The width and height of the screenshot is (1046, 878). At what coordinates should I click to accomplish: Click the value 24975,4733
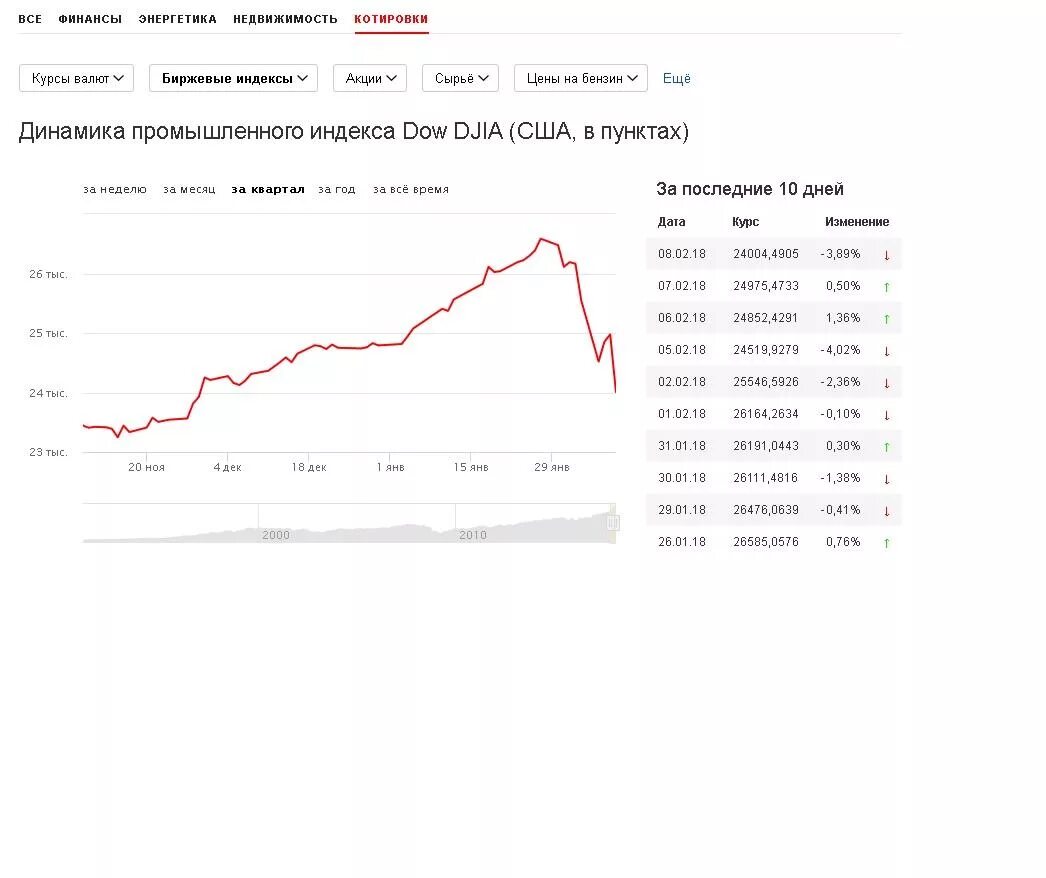tap(766, 286)
